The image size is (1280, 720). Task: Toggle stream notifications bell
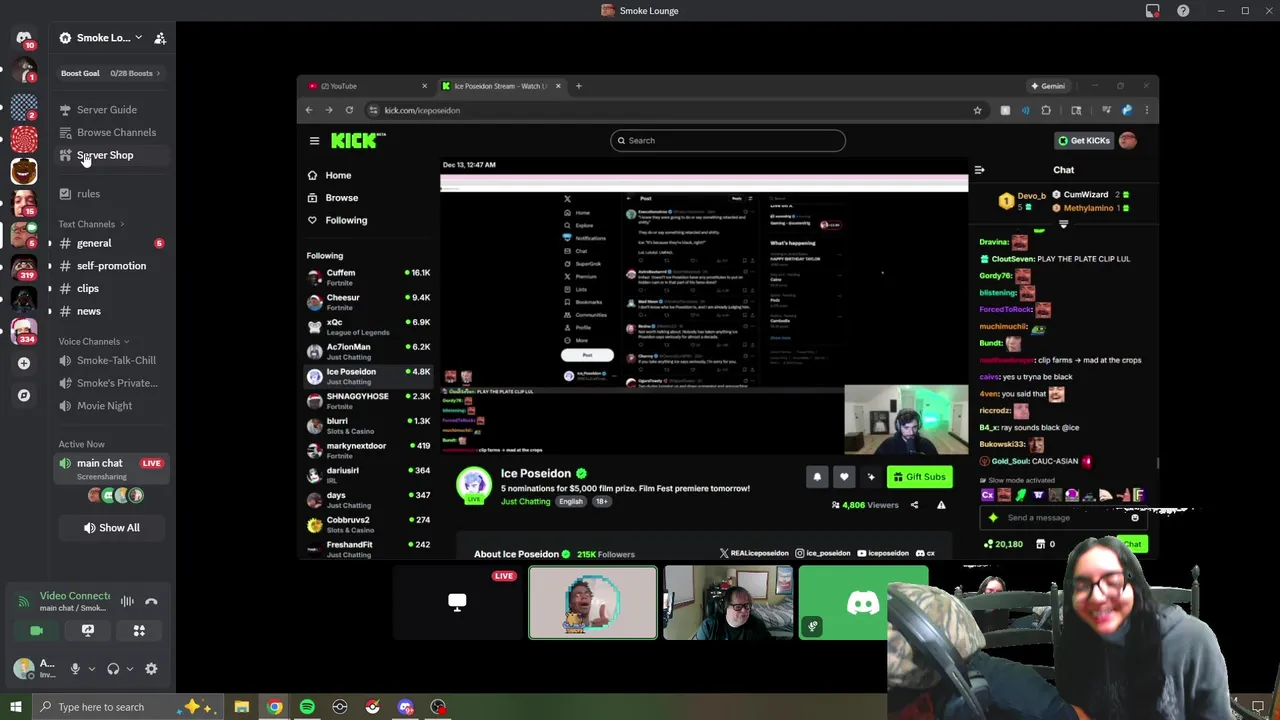click(x=817, y=477)
